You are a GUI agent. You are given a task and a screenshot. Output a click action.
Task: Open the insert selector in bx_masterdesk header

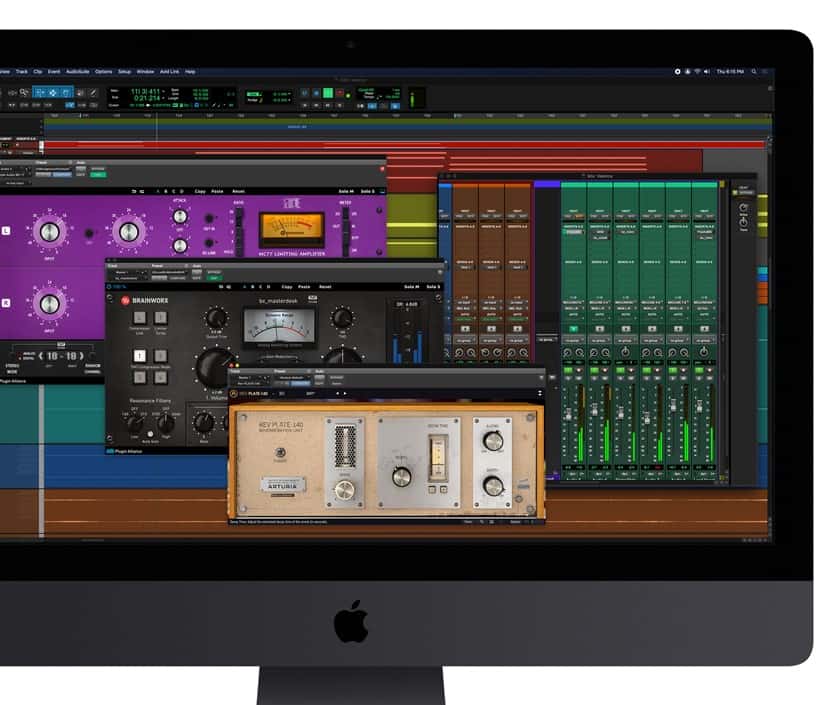(126, 278)
